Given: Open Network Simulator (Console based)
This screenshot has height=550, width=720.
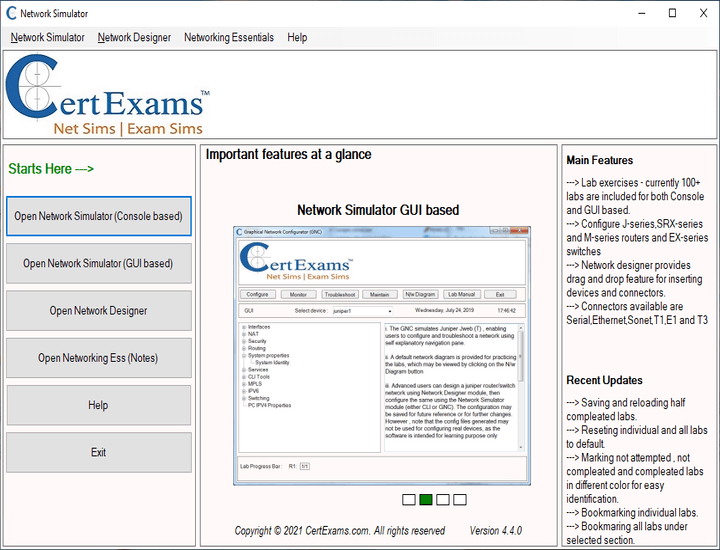Looking at the screenshot, I should click(99, 216).
